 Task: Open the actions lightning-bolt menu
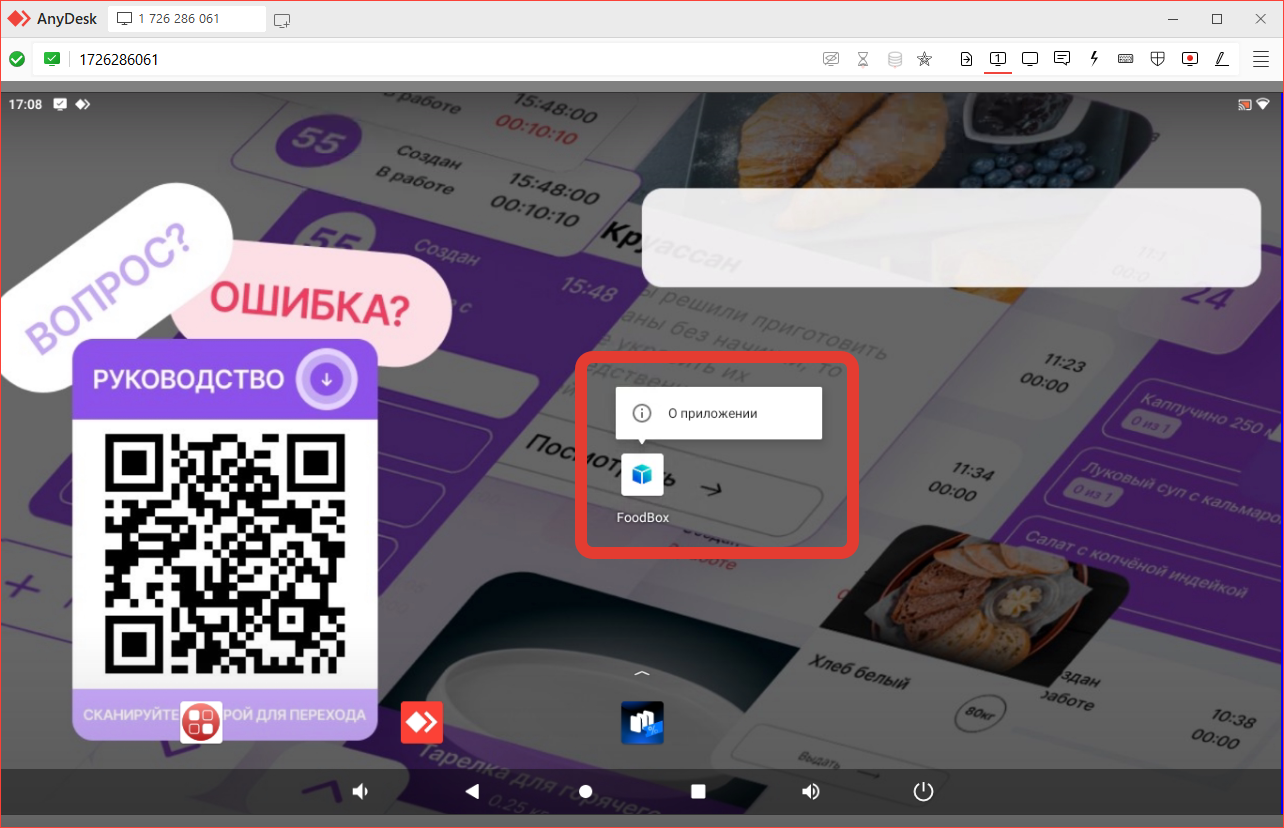pos(1094,59)
